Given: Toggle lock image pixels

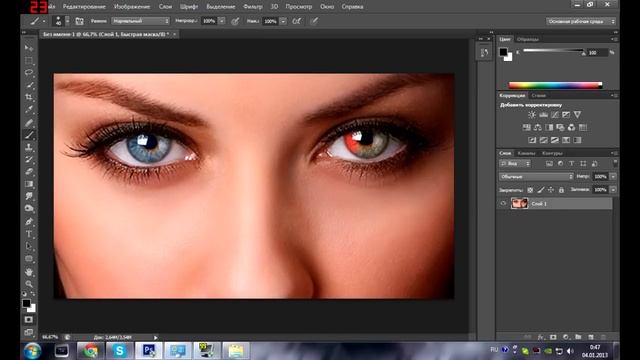Looking at the screenshot, I should 540,190.
